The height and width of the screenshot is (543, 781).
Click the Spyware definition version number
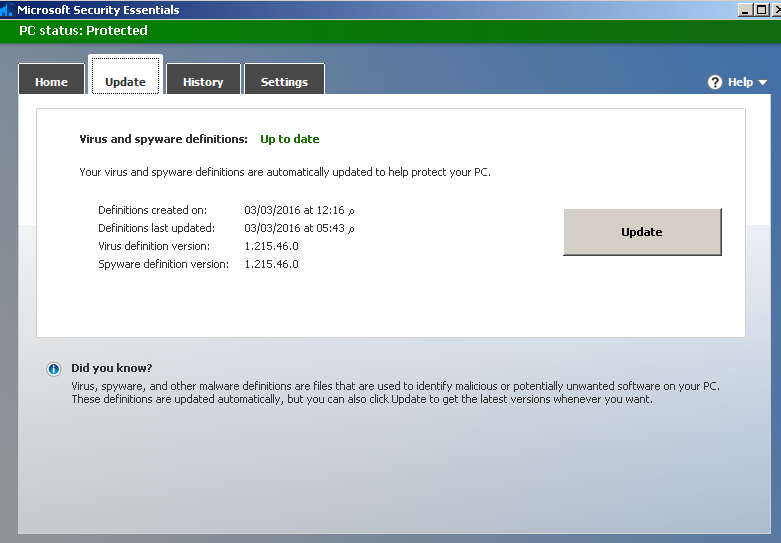coord(271,264)
